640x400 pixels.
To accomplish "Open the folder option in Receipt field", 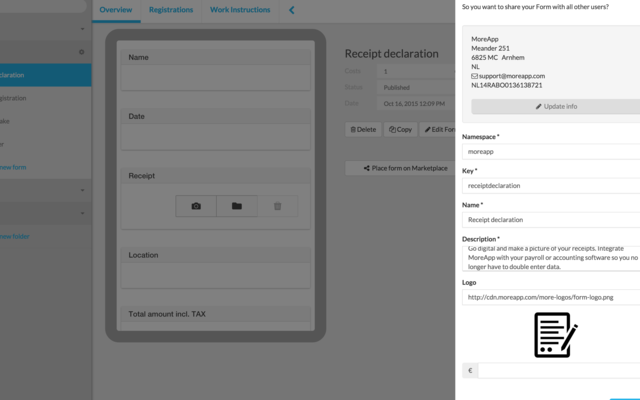I will [237, 206].
